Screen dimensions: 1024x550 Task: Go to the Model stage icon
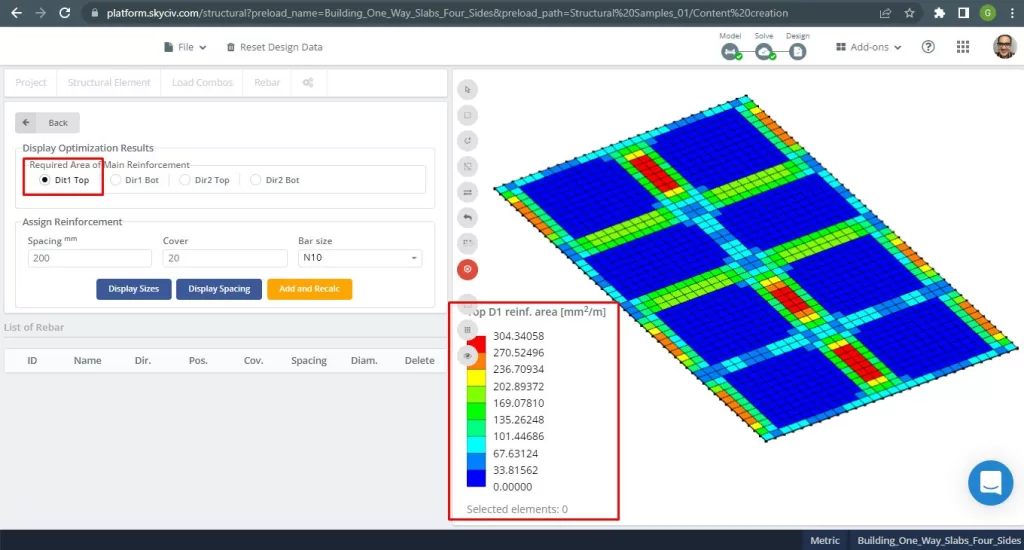point(730,52)
